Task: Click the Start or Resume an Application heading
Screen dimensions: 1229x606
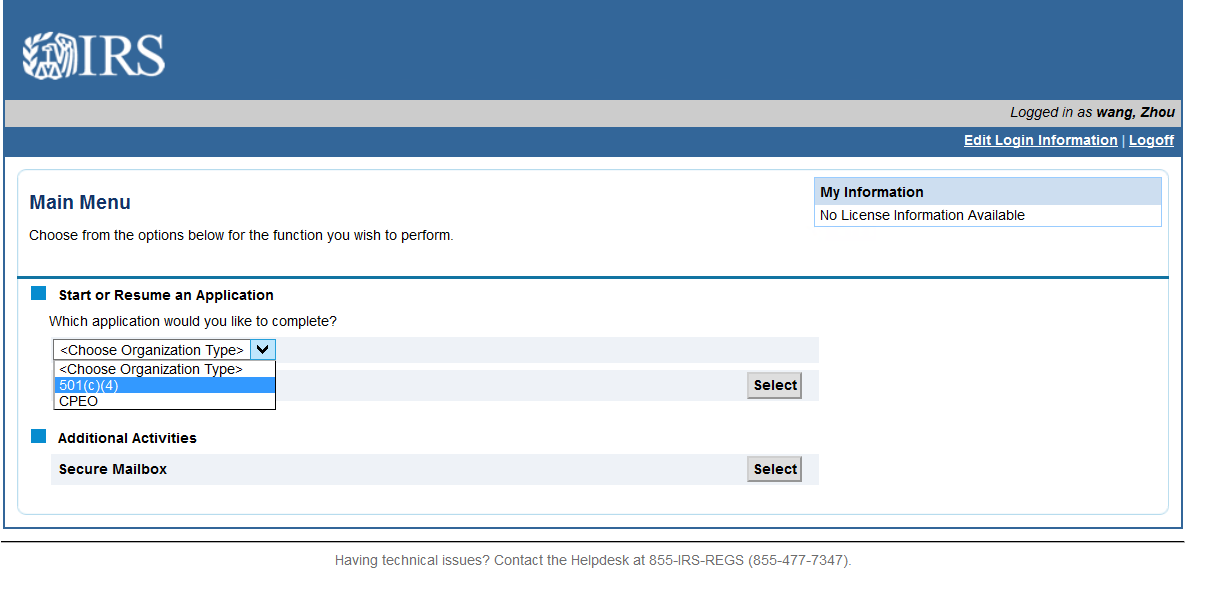Action: [166, 295]
